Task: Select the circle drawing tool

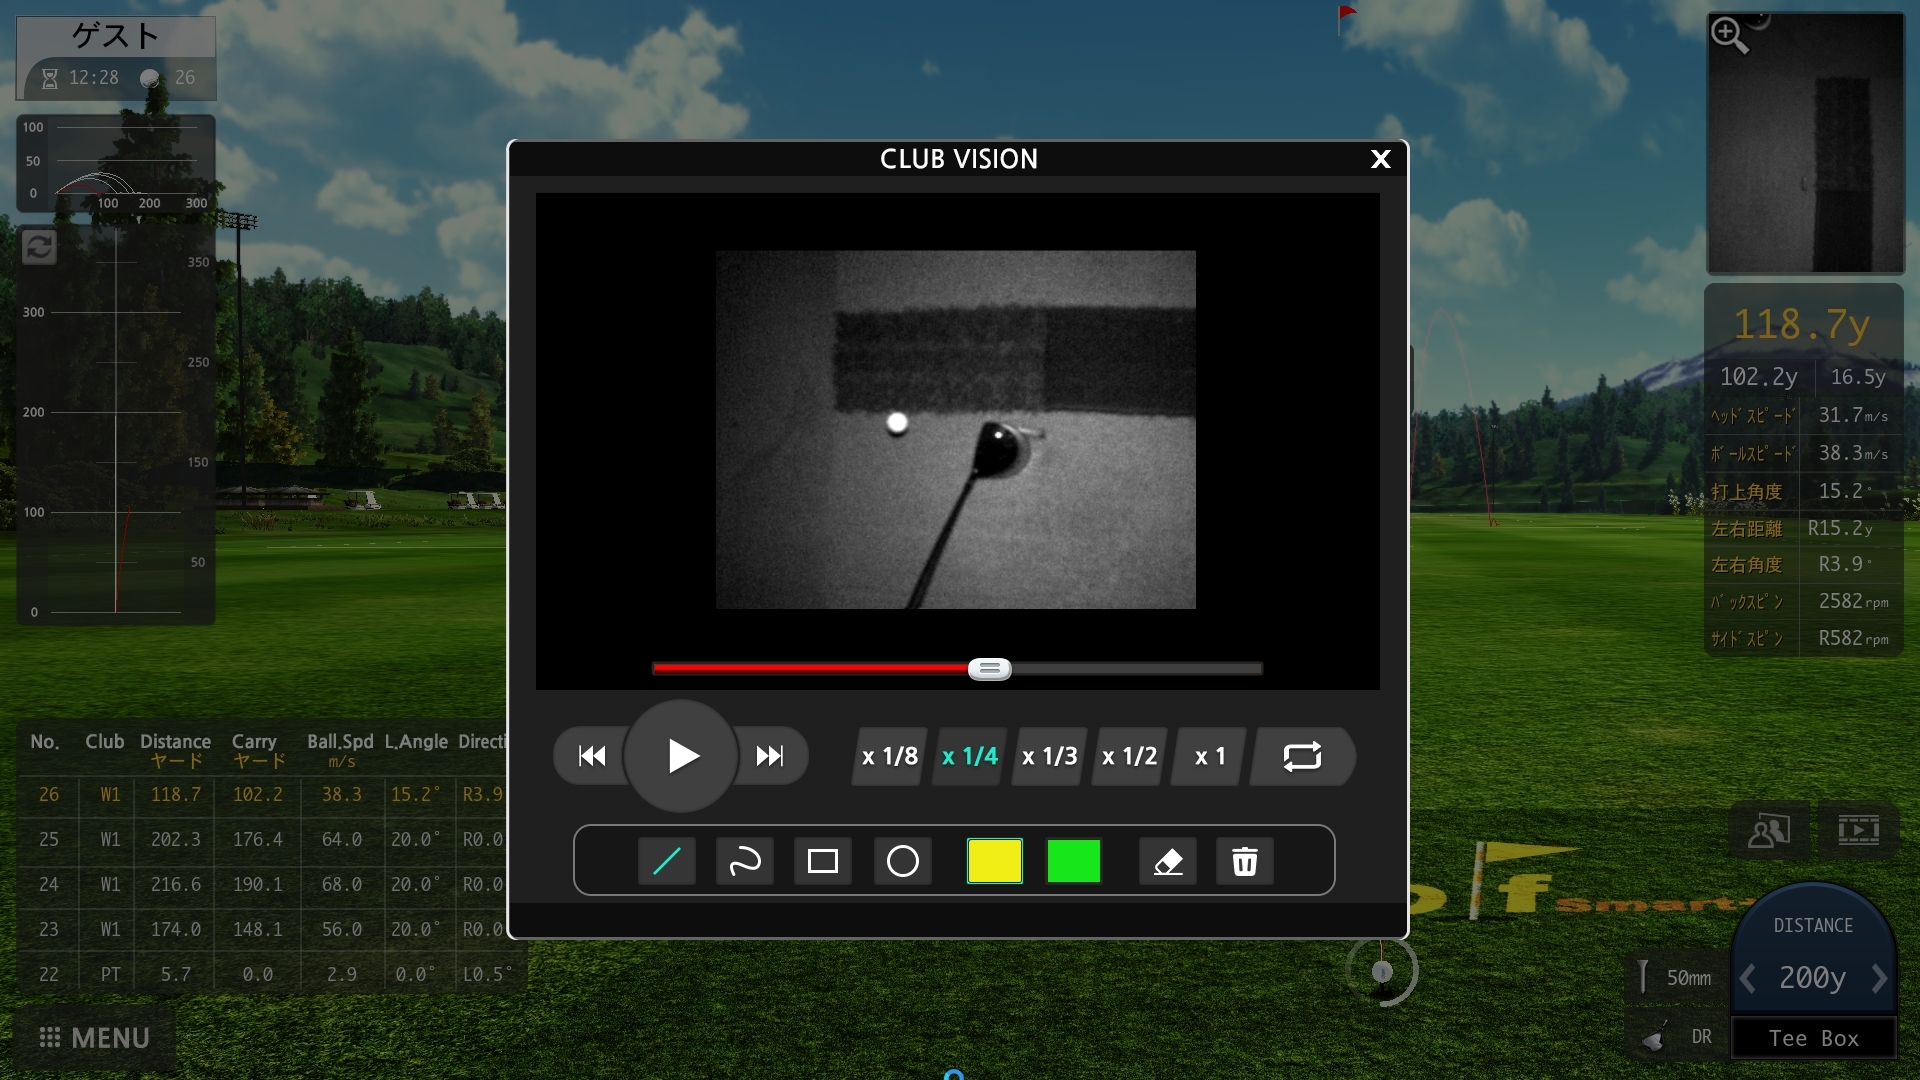Action: point(903,861)
